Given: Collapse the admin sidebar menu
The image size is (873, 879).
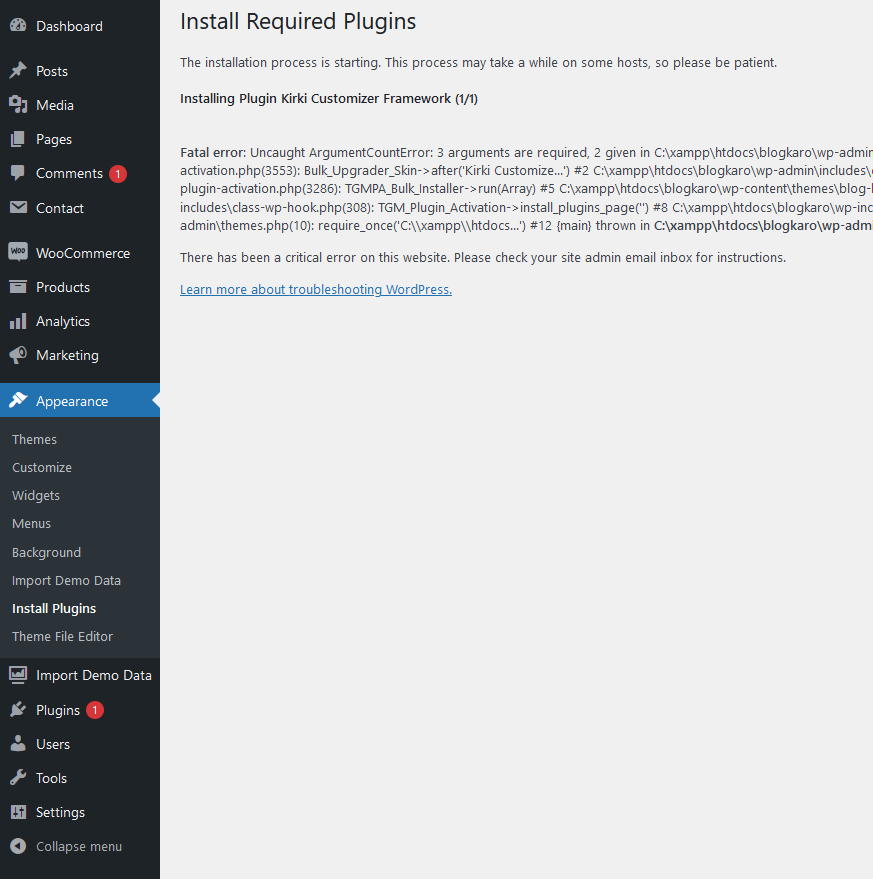Looking at the screenshot, I should click(x=78, y=846).
